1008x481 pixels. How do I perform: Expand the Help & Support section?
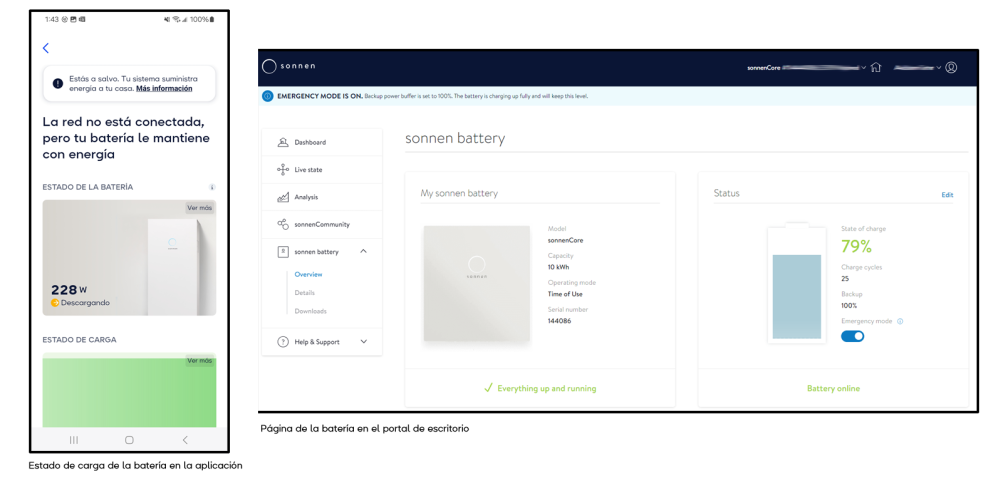coord(363,342)
